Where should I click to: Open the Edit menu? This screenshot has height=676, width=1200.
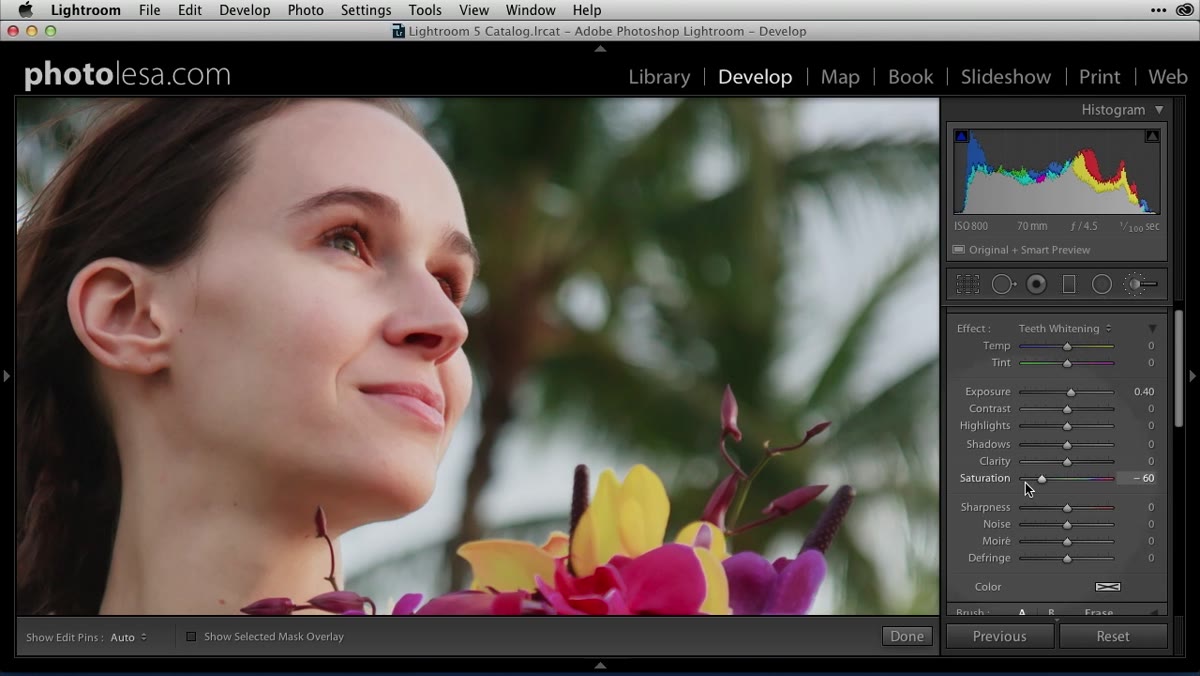pos(190,10)
